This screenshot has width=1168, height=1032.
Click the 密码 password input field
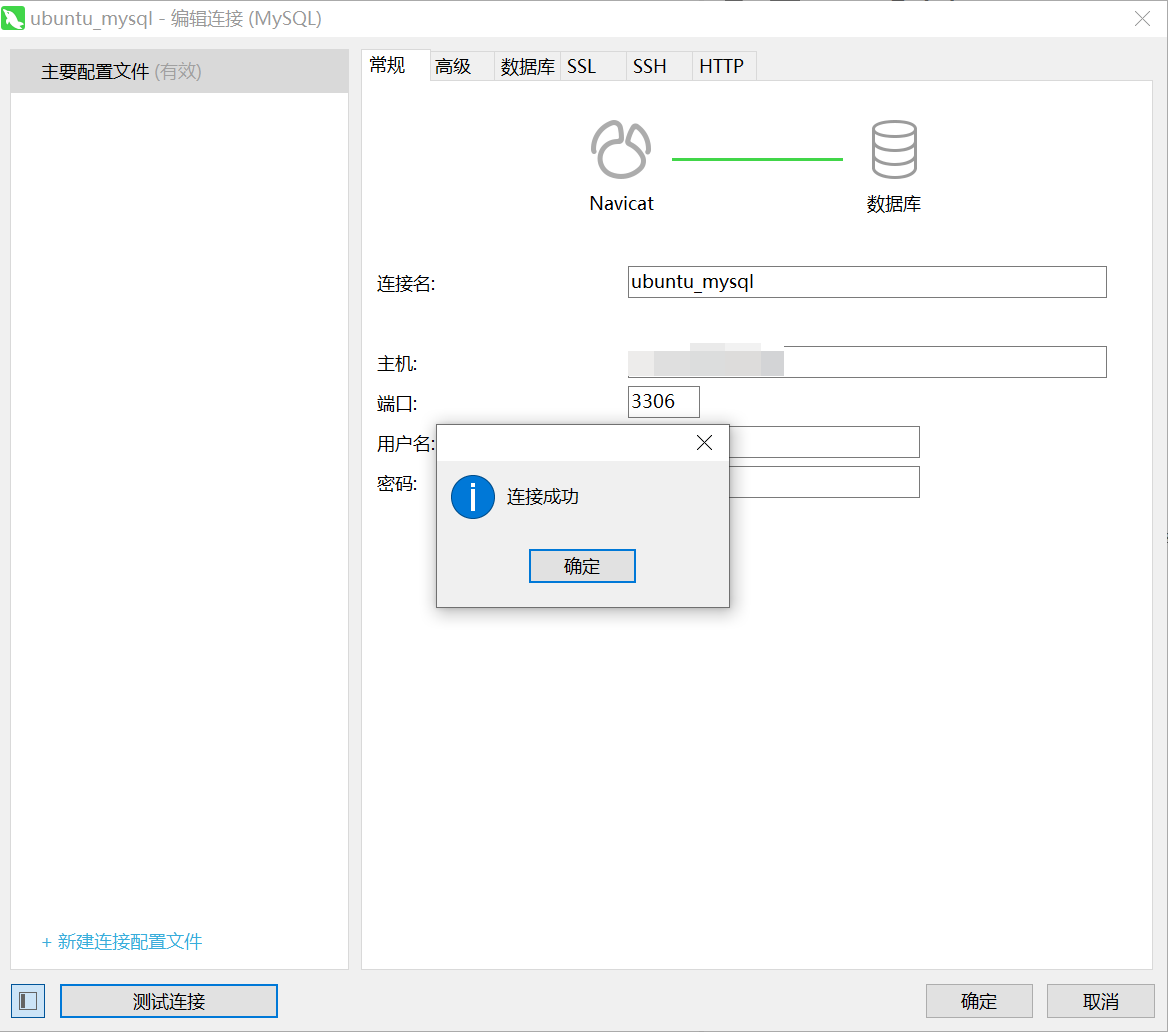(824, 482)
